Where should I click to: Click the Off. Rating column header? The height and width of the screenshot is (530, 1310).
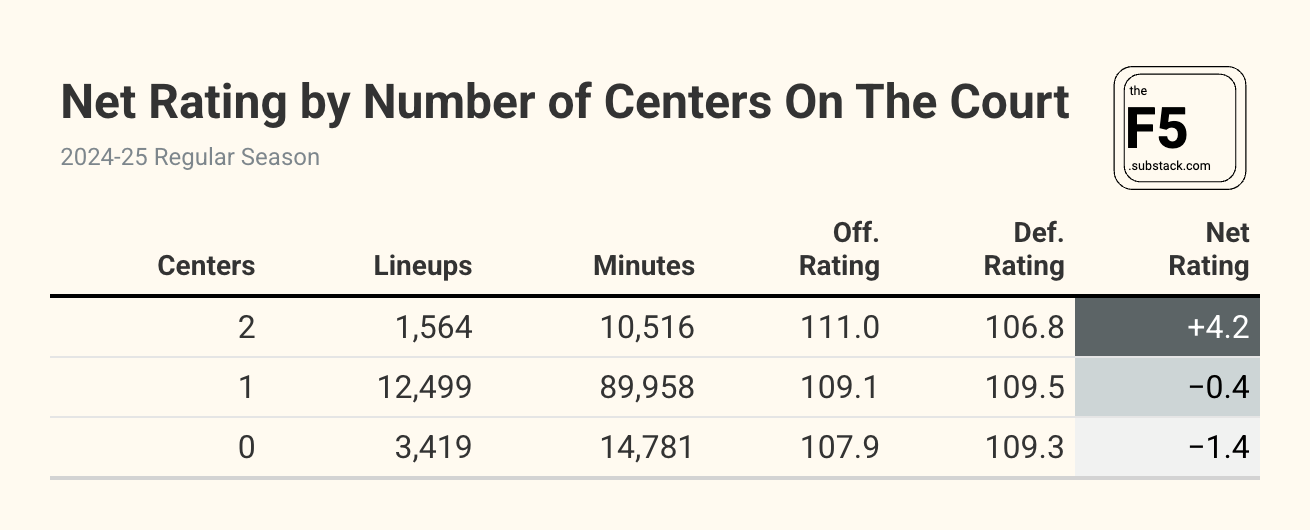click(840, 250)
